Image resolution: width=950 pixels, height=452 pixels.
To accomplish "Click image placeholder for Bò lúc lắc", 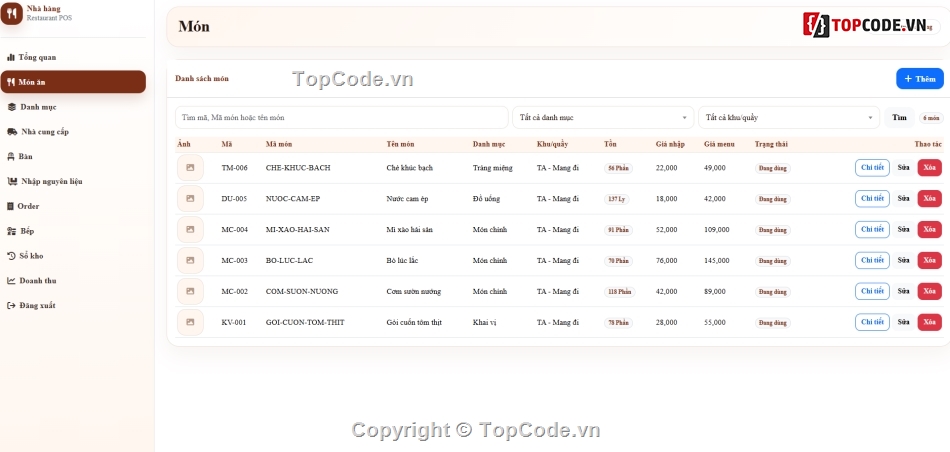I will tap(190, 261).
